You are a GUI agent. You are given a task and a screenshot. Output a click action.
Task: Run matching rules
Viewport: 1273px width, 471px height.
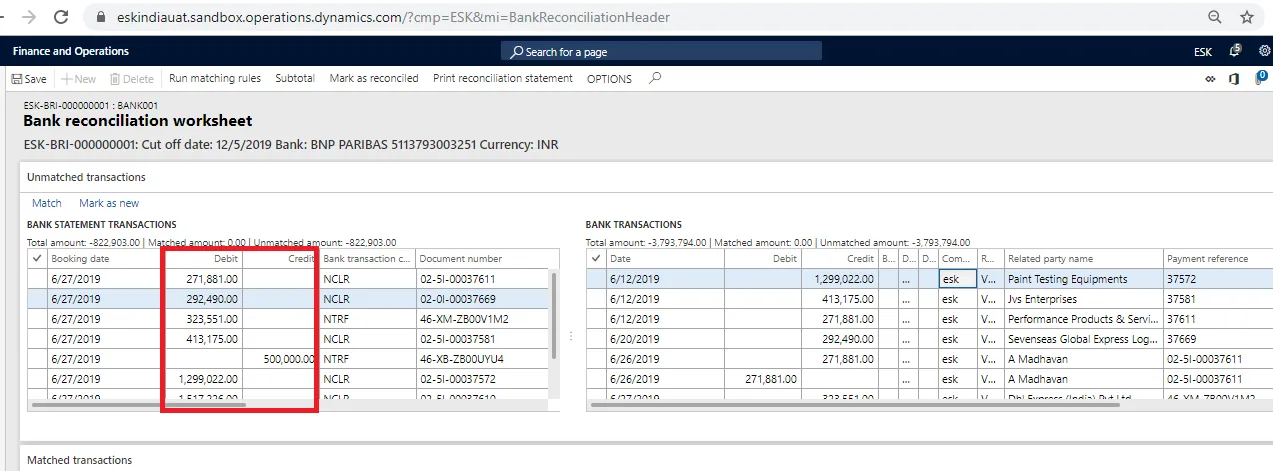pos(215,78)
